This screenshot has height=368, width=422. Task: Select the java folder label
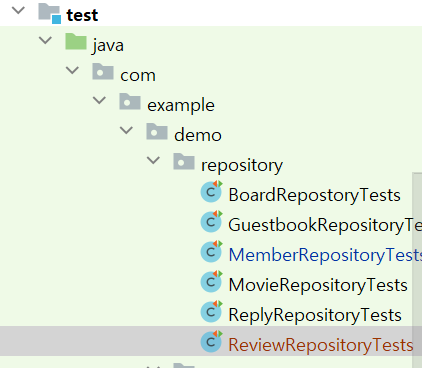(108, 45)
